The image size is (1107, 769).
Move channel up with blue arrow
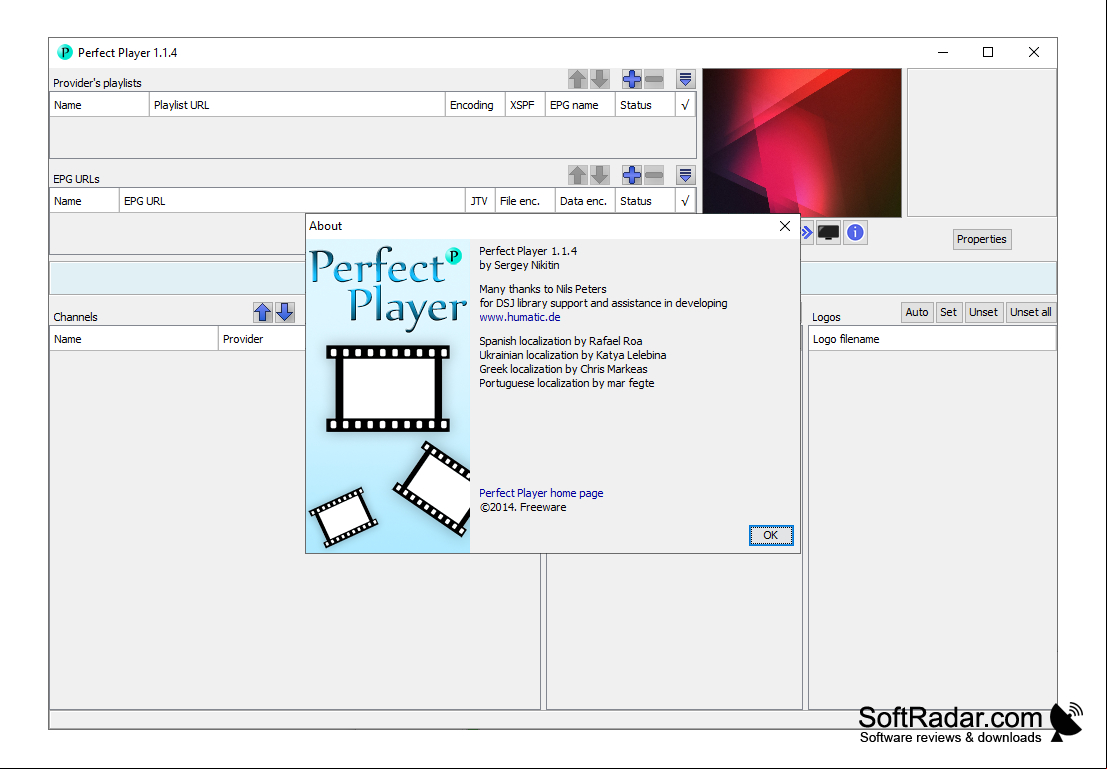pyautogui.click(x=263, y=312)
